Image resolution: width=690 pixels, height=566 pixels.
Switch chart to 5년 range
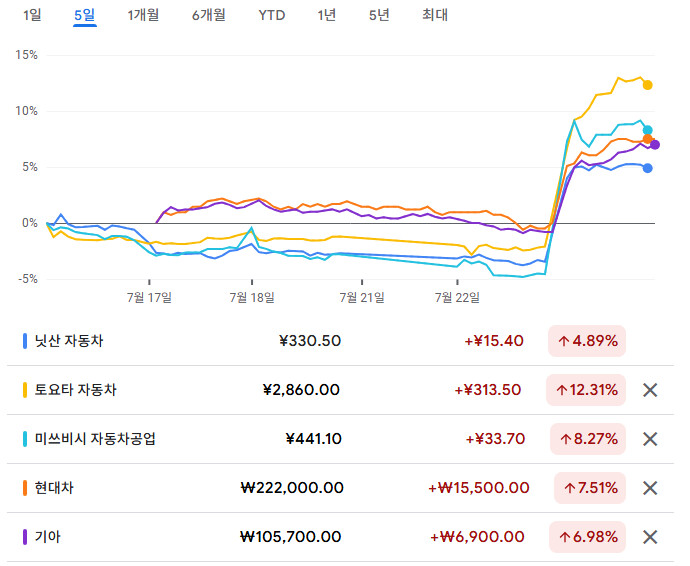click(379, 15)
